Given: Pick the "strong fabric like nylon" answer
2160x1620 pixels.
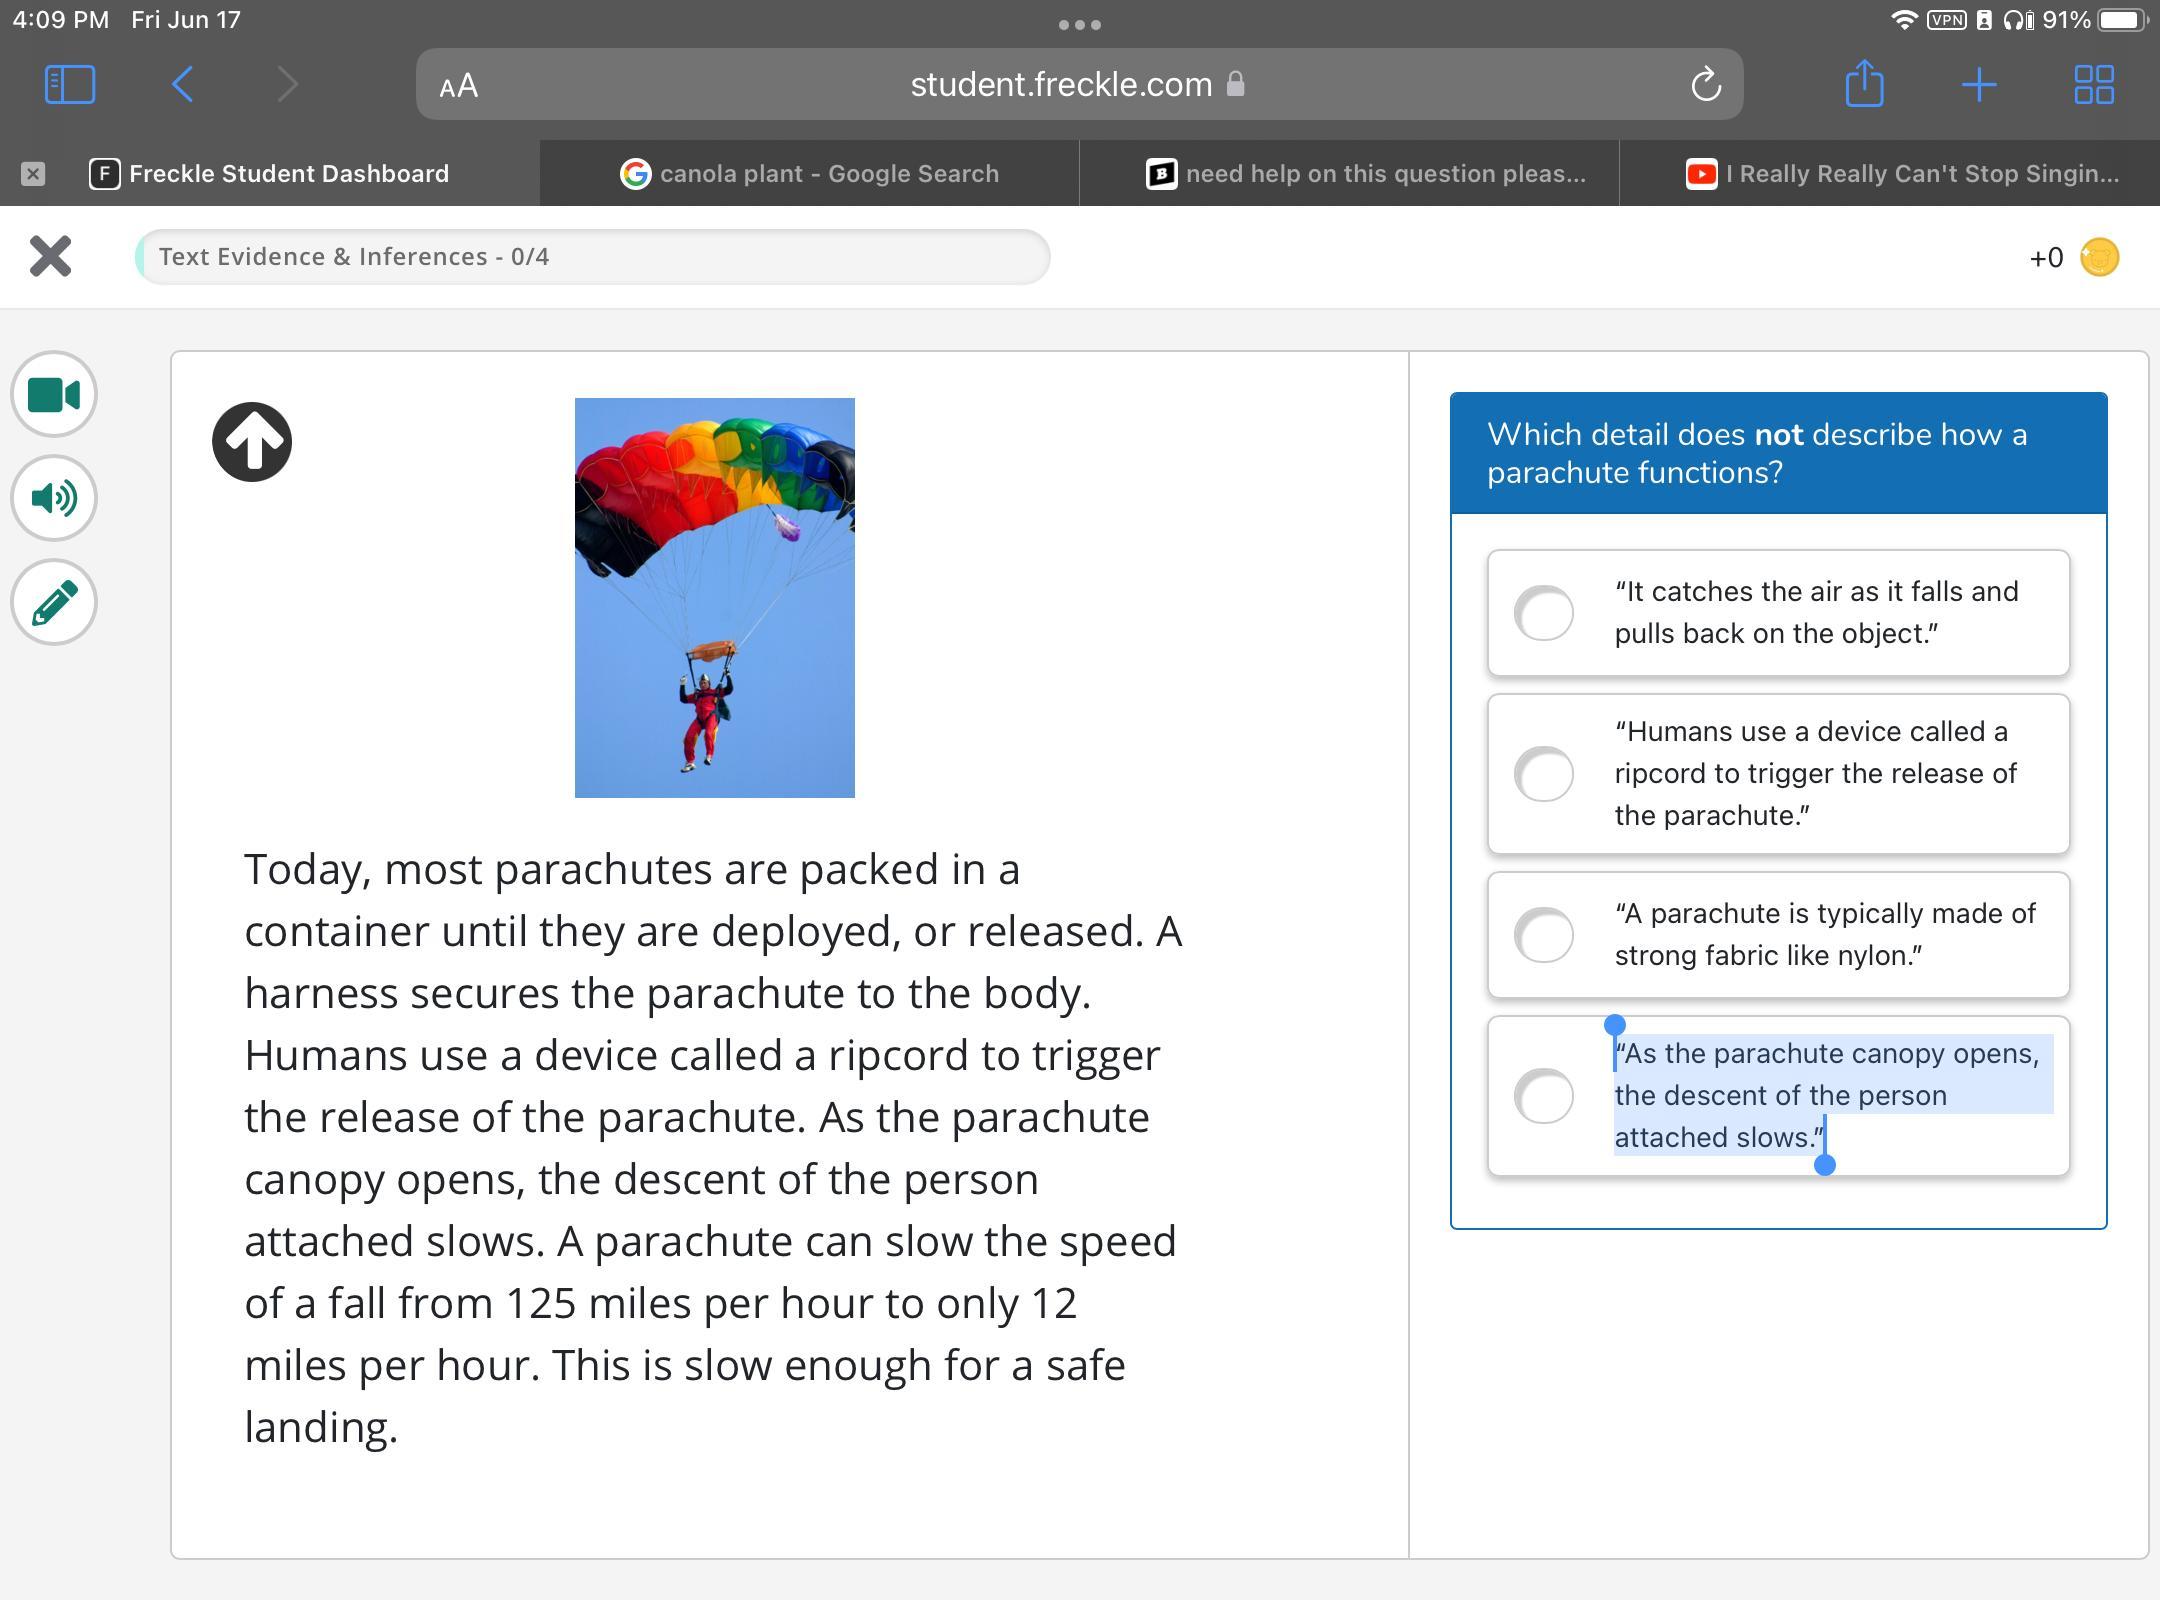Looking at the screenshot, I should 1544,935.
